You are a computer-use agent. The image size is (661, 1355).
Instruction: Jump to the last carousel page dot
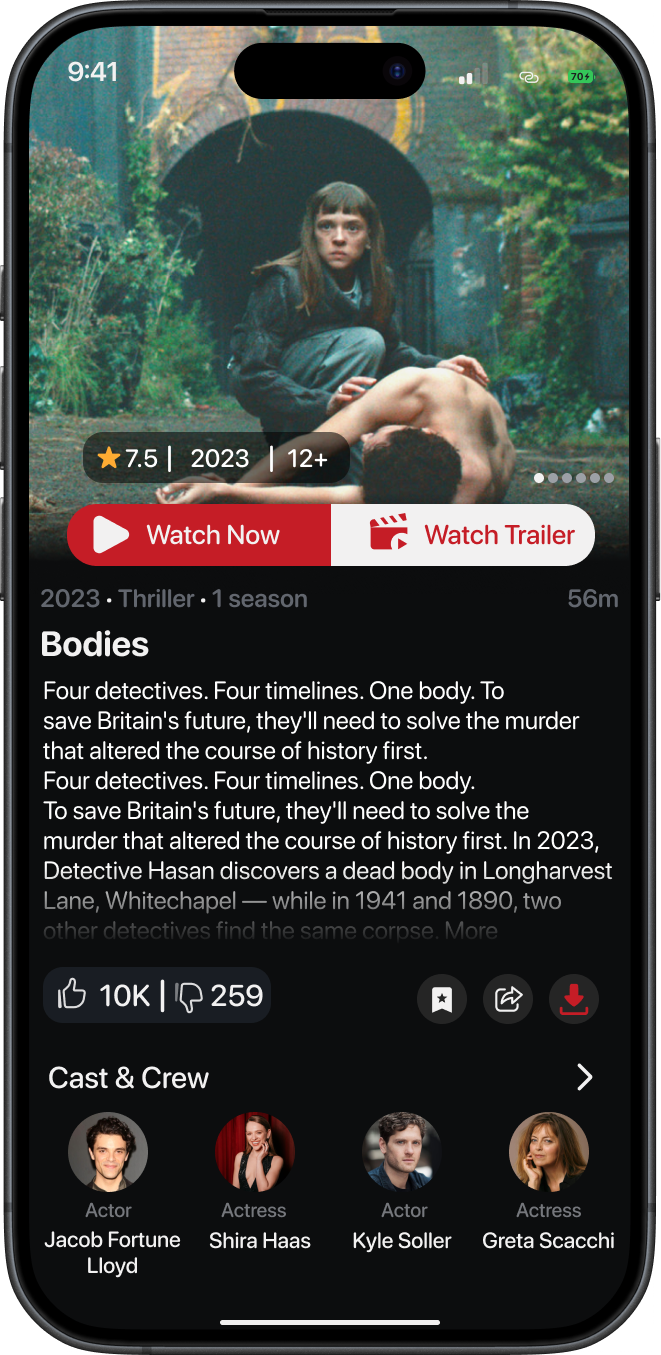coord(609,478)
